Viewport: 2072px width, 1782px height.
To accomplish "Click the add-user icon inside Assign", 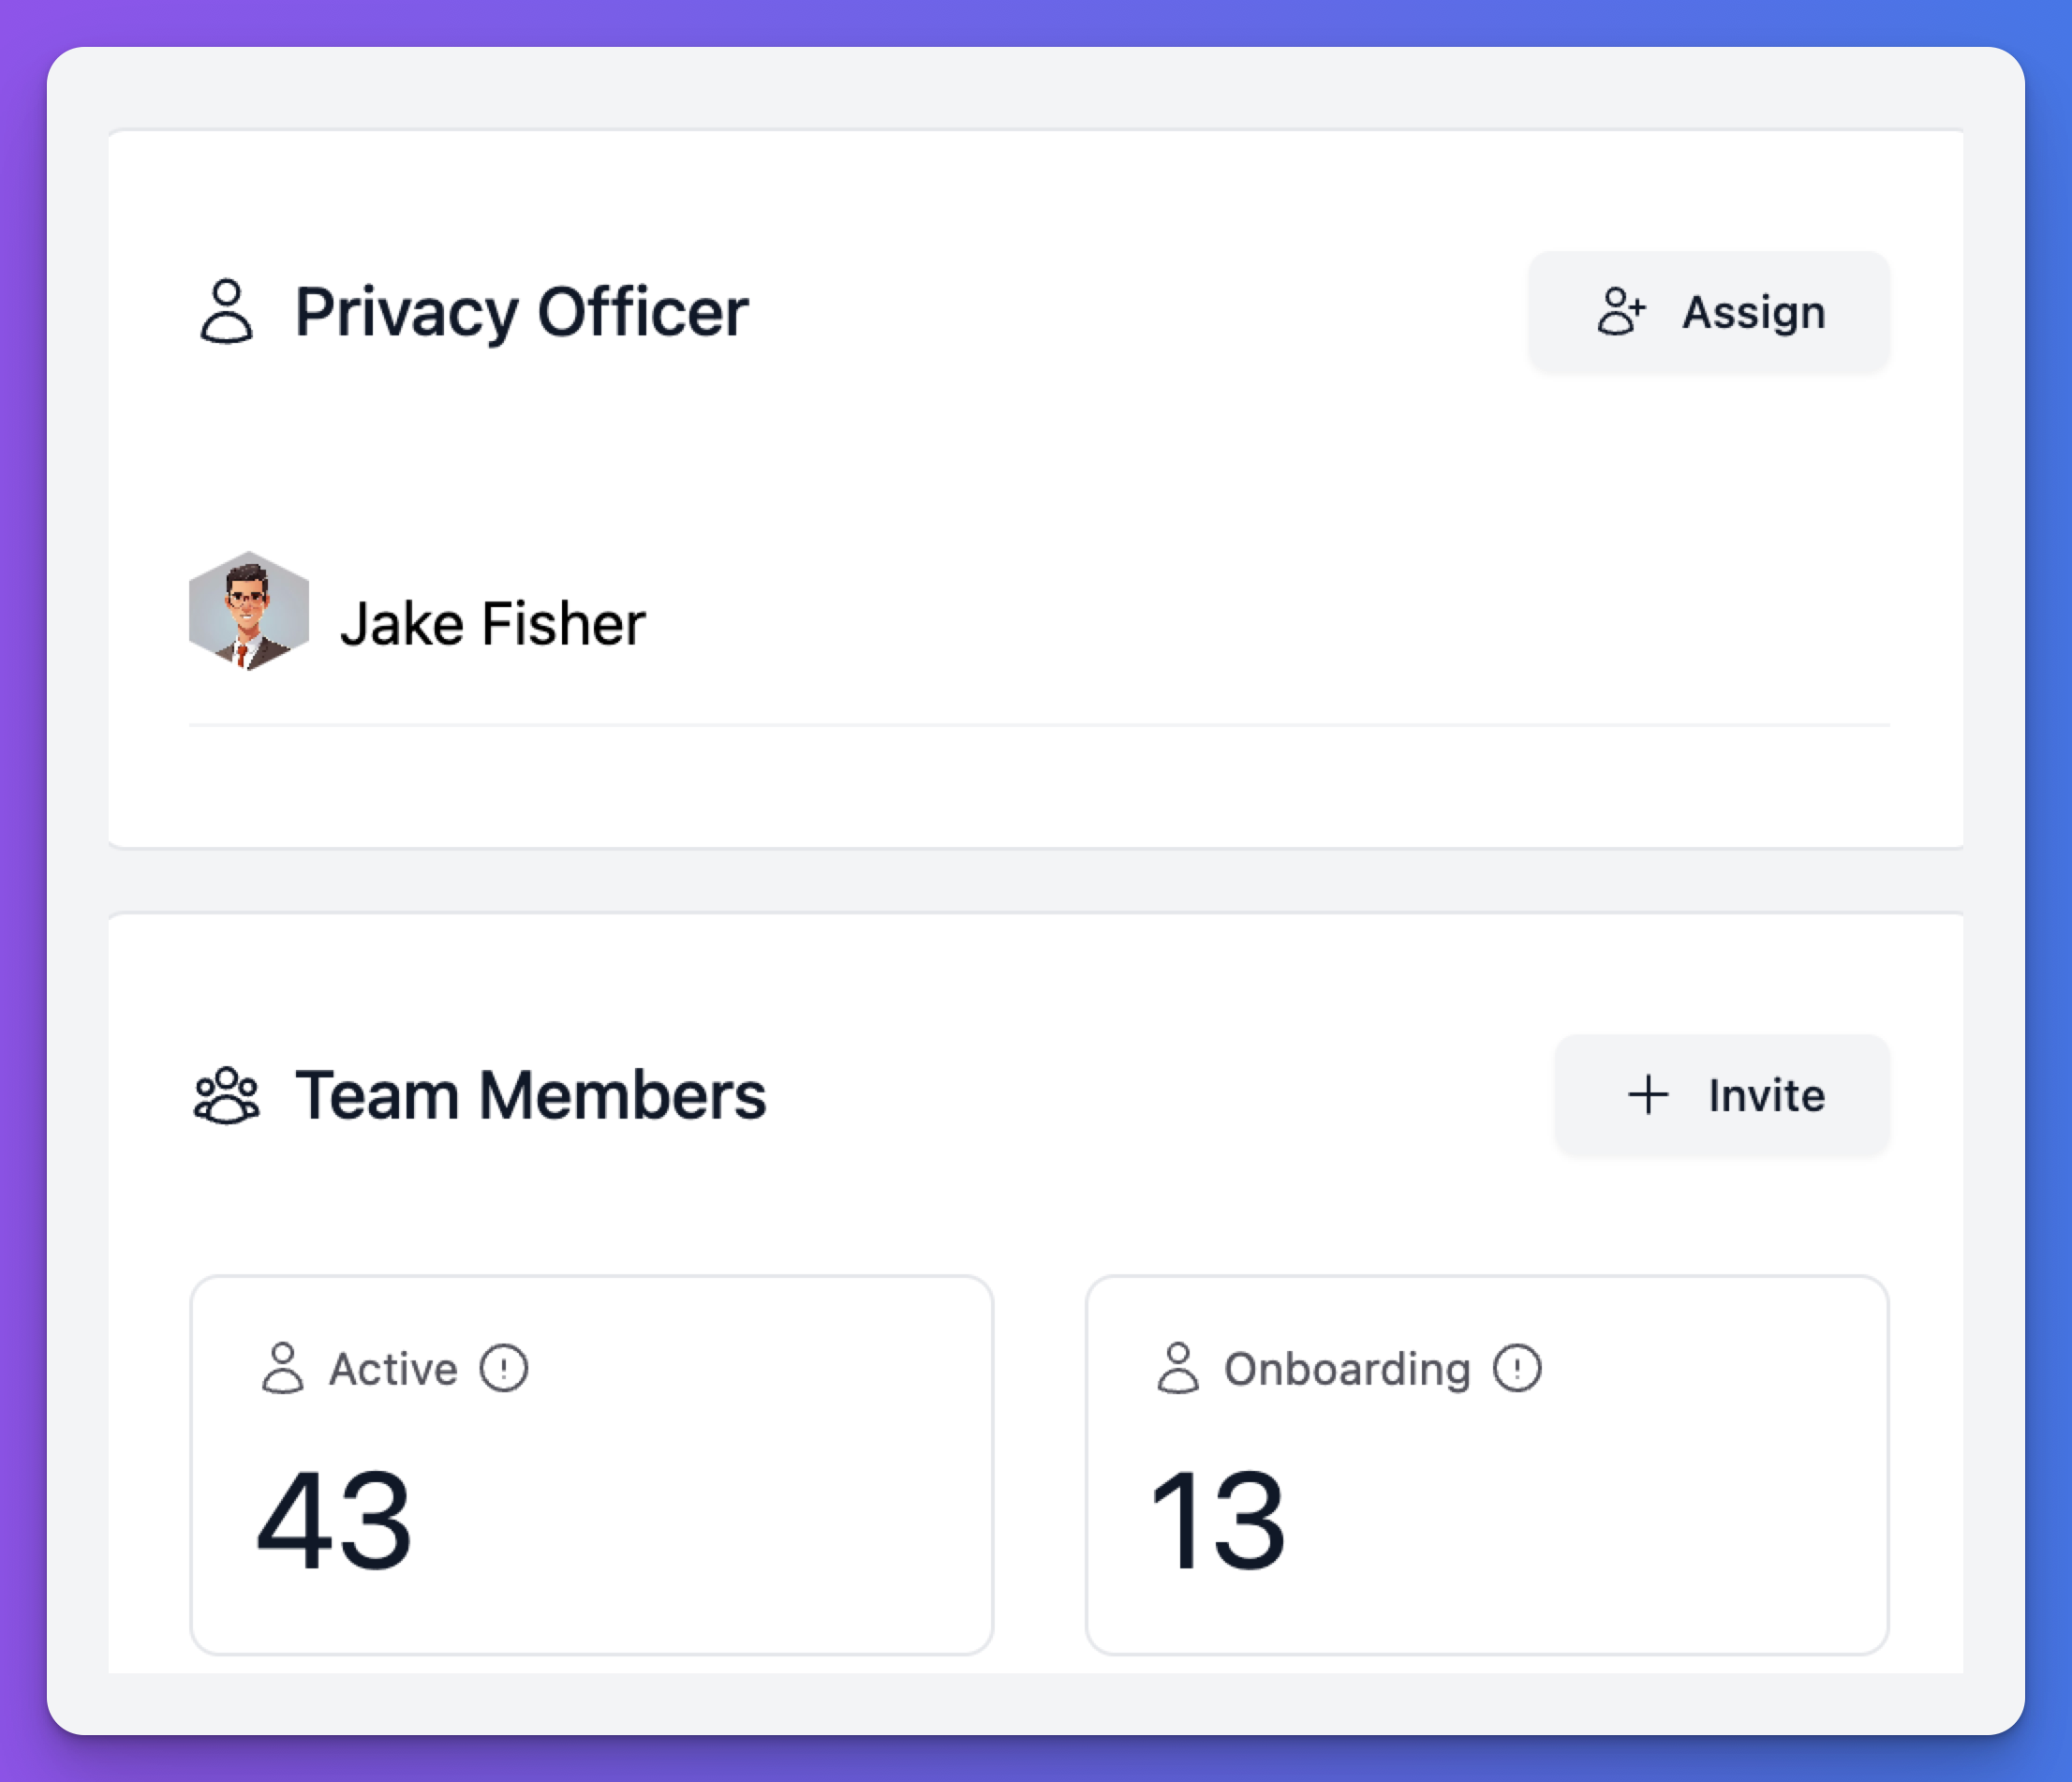I will (x=1620, y=312).
